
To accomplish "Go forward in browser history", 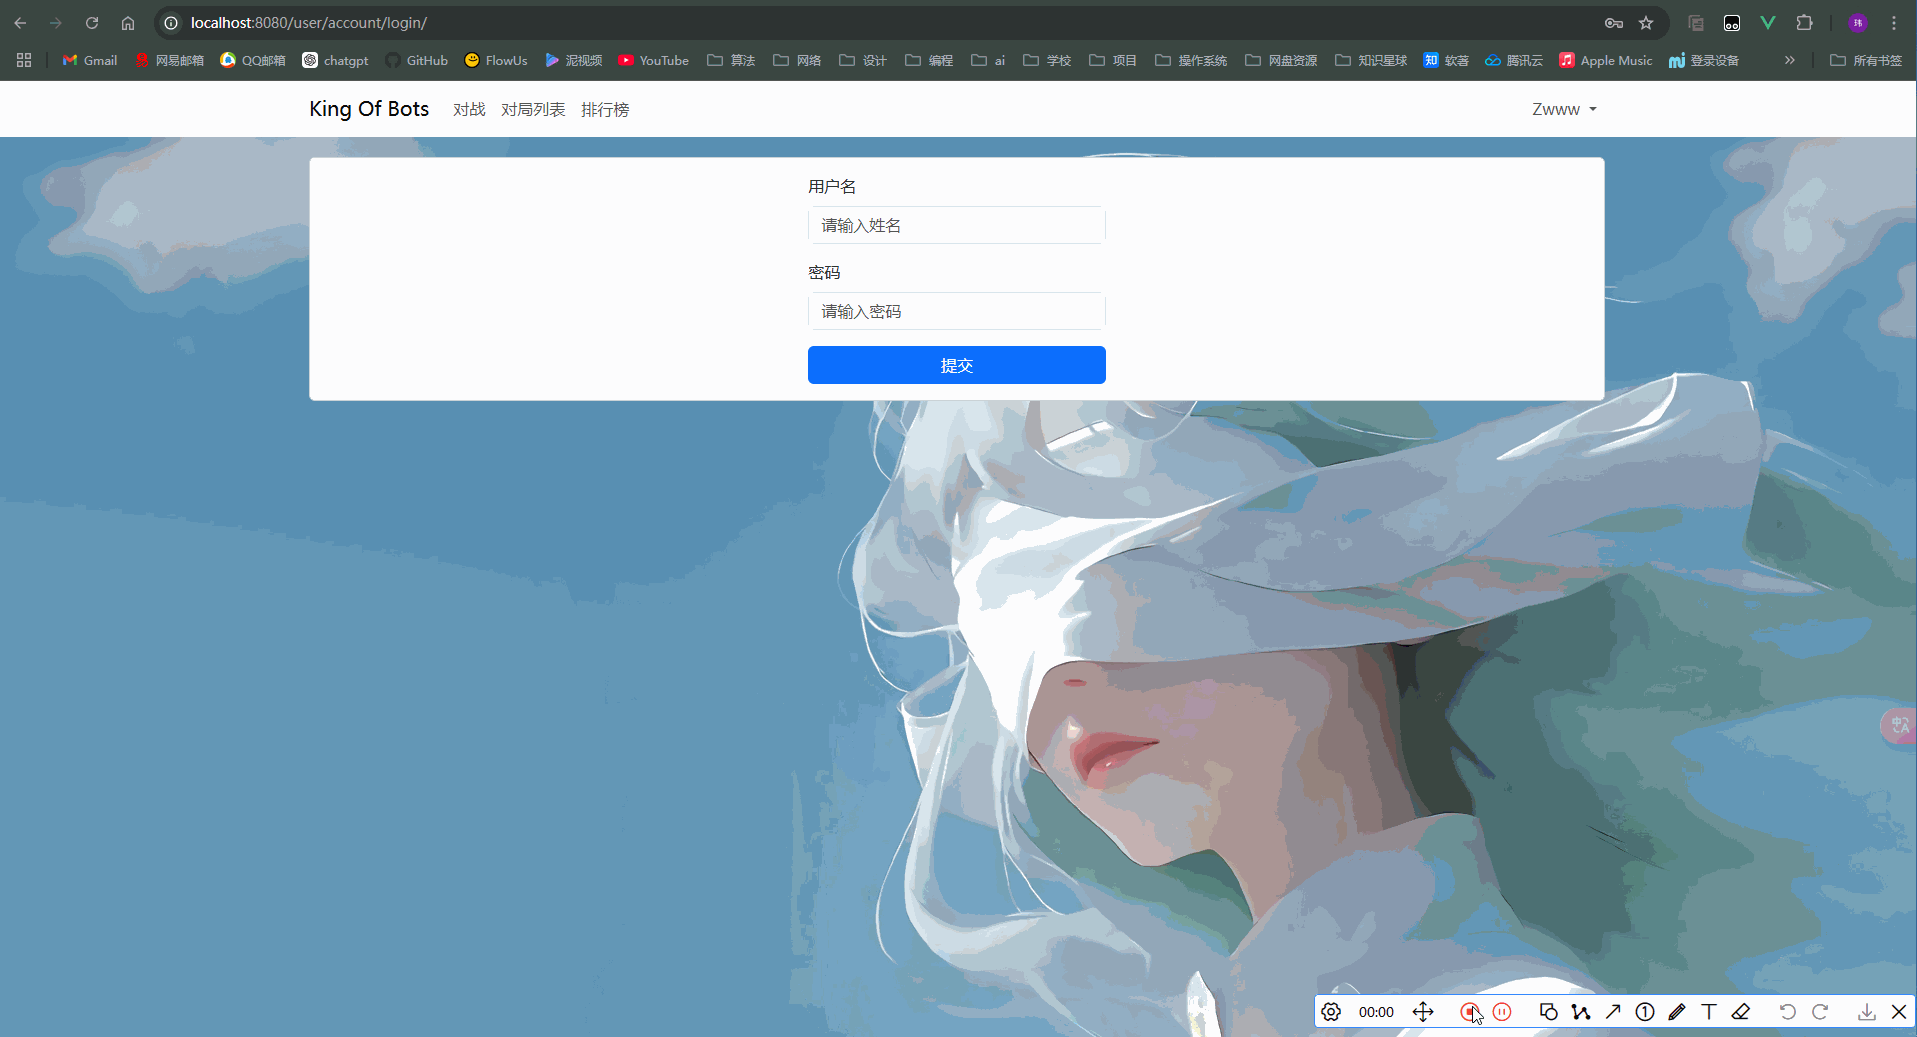I will click(56, 23).
